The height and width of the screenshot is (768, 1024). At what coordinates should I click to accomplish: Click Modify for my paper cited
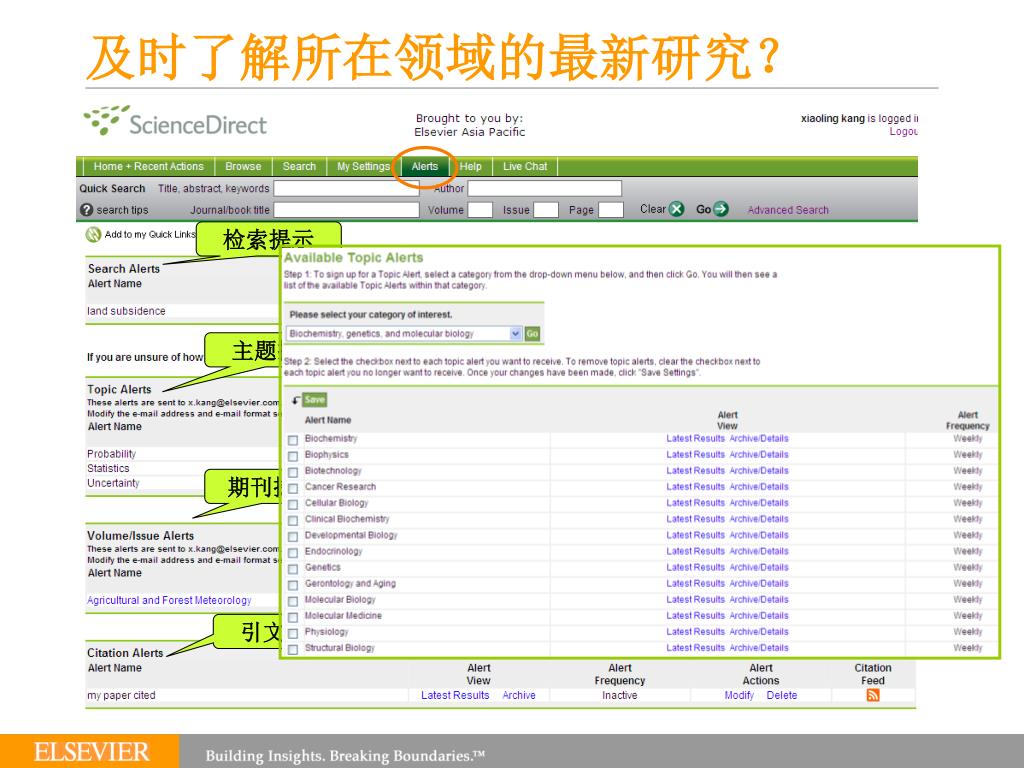739,696
